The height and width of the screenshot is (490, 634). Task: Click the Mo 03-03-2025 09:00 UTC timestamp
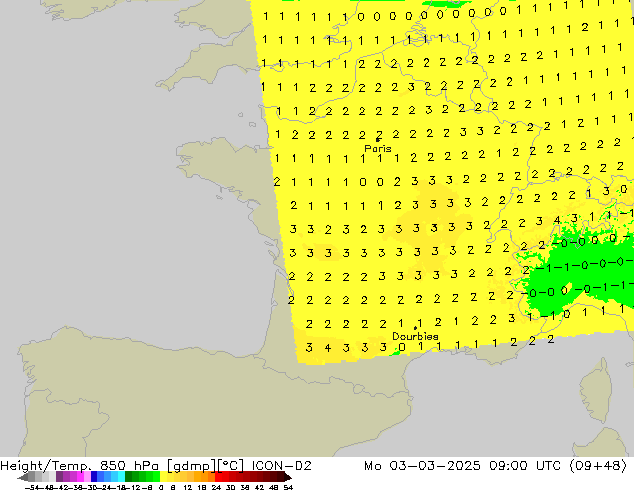click(x=462, y=466)
